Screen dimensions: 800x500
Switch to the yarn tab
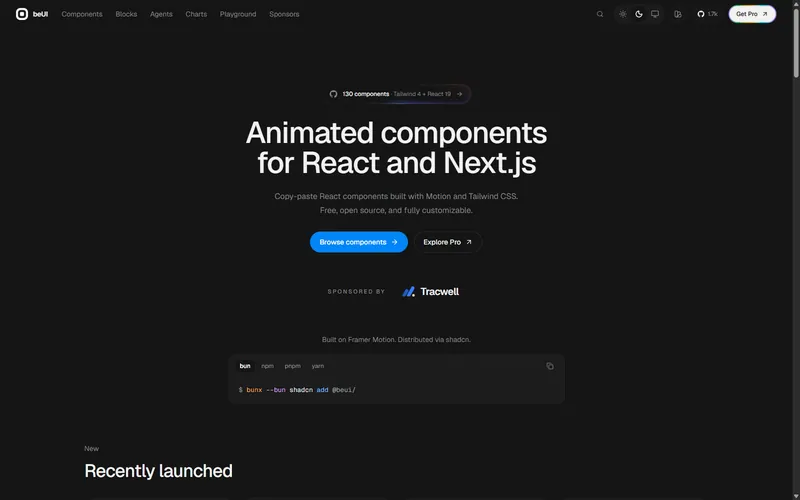click(318, 366)
